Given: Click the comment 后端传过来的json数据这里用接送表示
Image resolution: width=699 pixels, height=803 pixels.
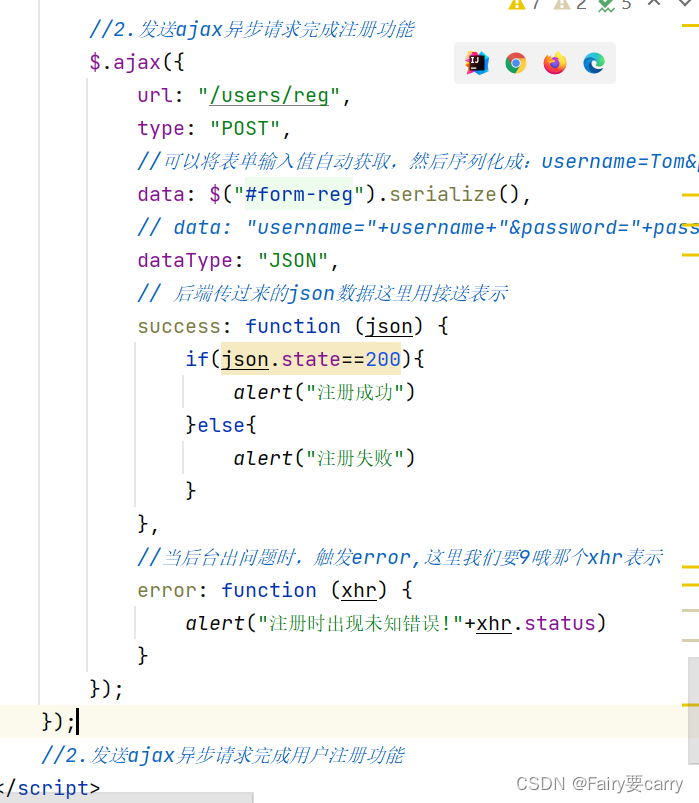Looking at the screenshot, I should (323, 293).
